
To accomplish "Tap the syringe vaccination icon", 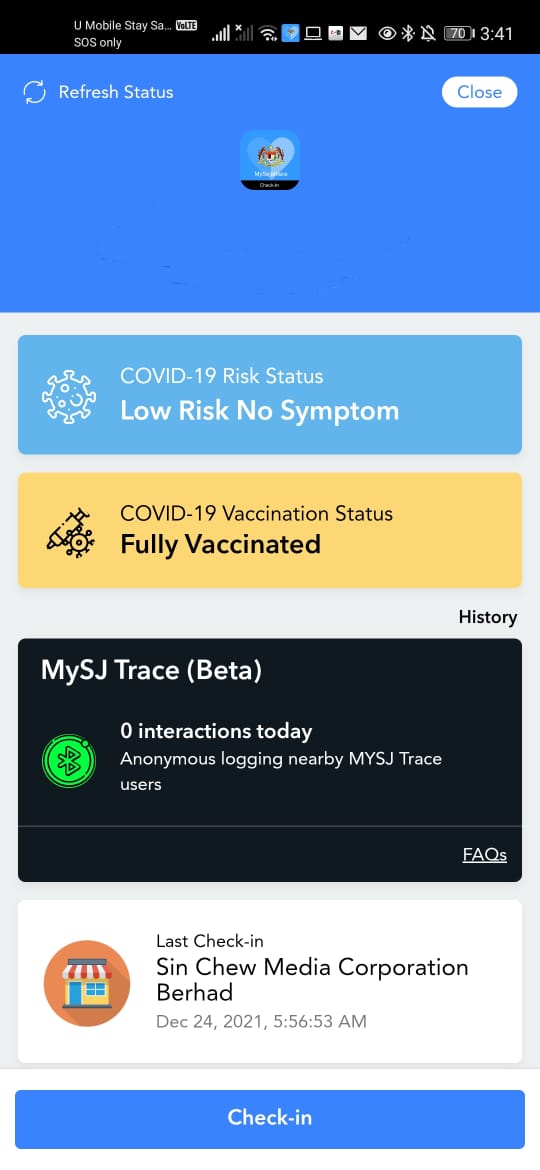I will pyautogui.click(x=70, y=532).
